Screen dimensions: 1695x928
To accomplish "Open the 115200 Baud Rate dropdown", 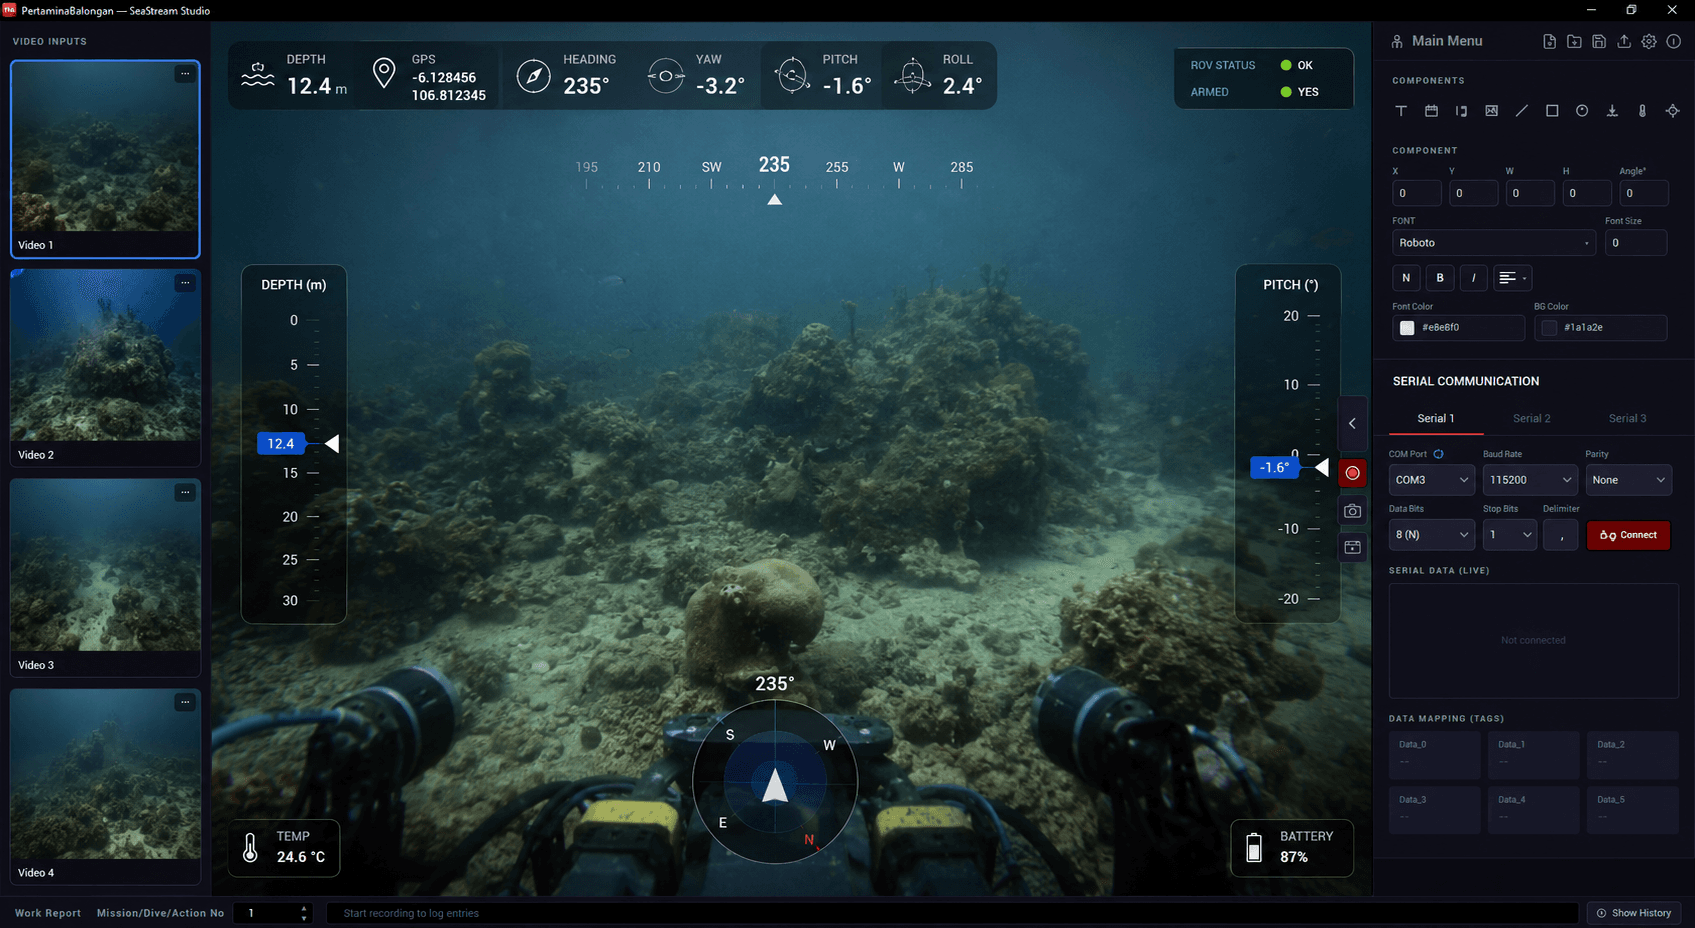I will point(1530,480).
